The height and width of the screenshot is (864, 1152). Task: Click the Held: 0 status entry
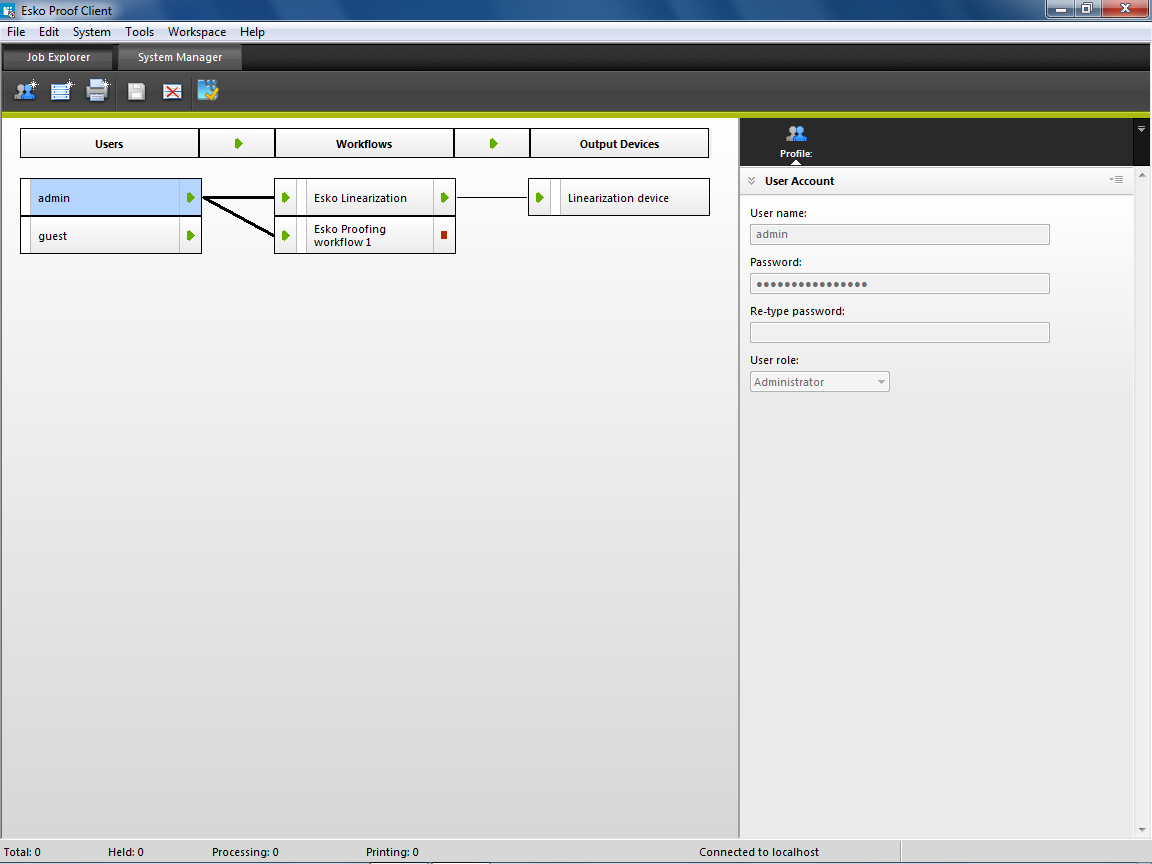[x=126, y=852]
